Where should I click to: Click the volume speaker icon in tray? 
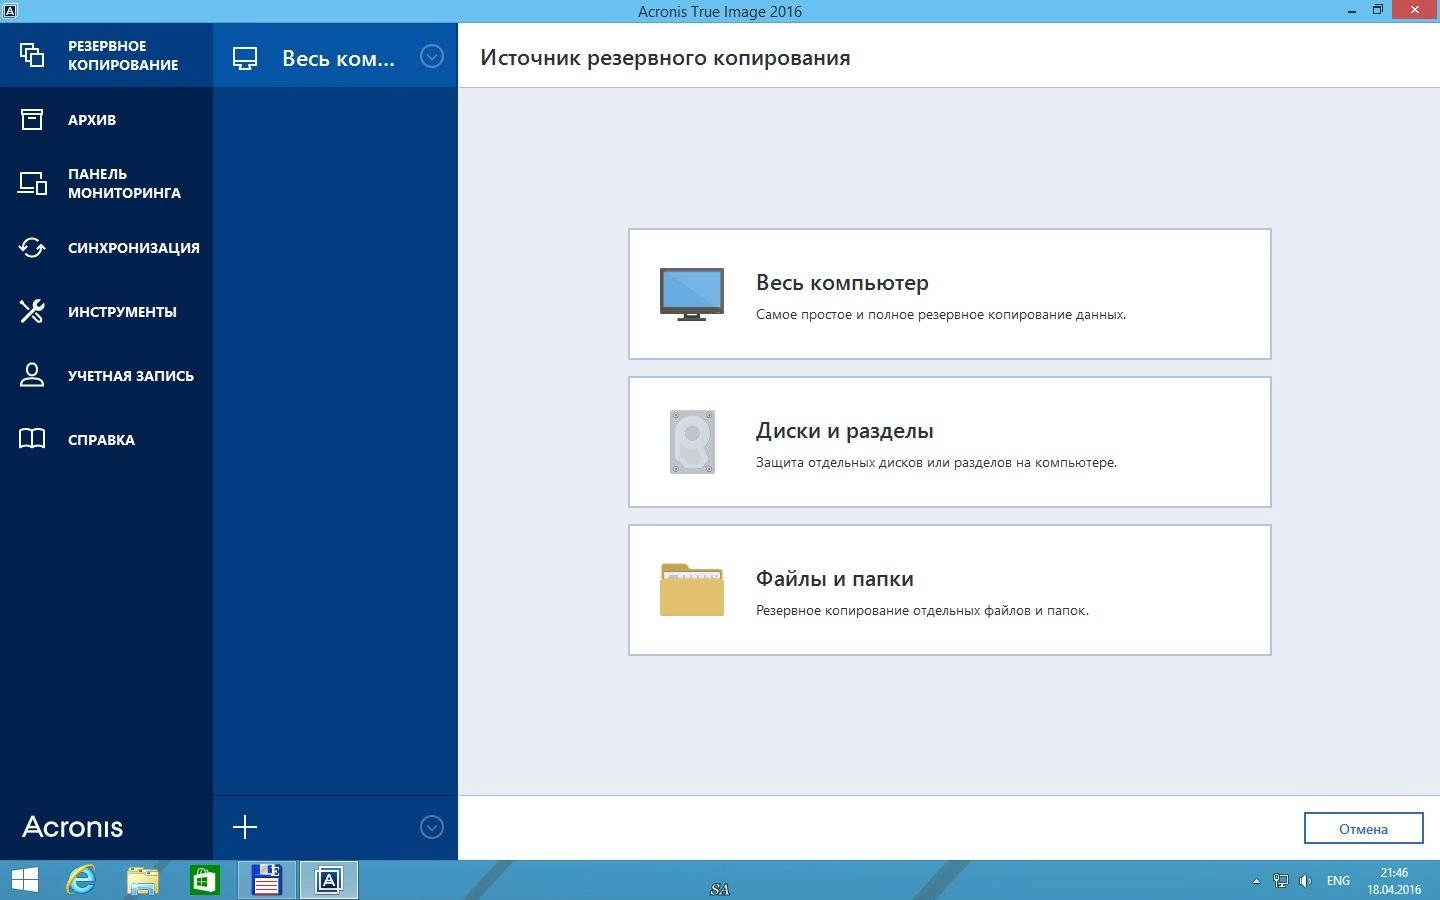click(1305, 881)
